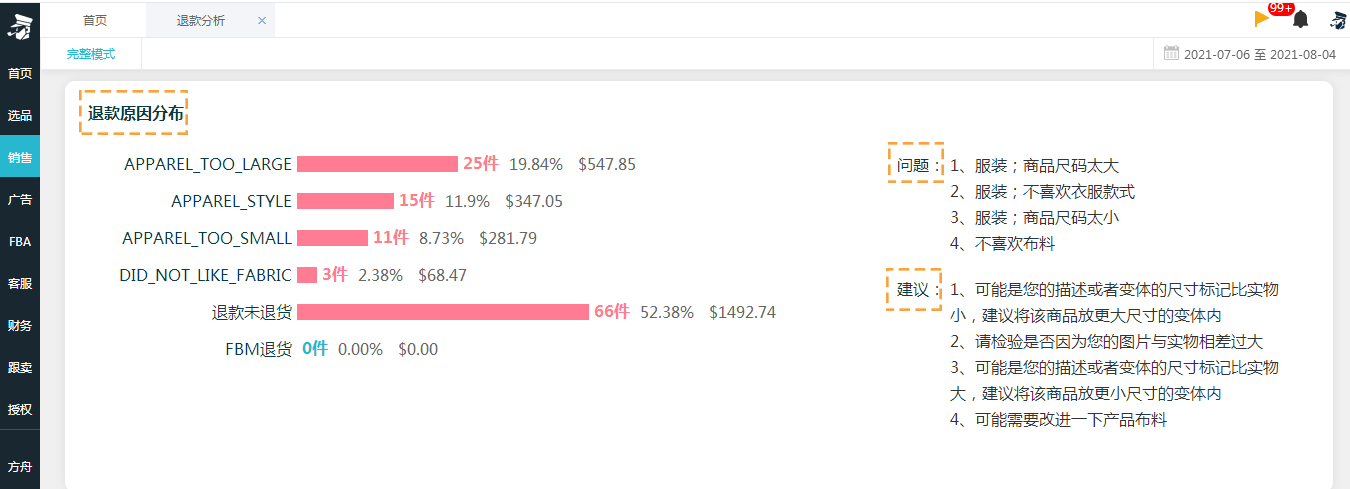Switch to the 首页 tab

(95, 20)
